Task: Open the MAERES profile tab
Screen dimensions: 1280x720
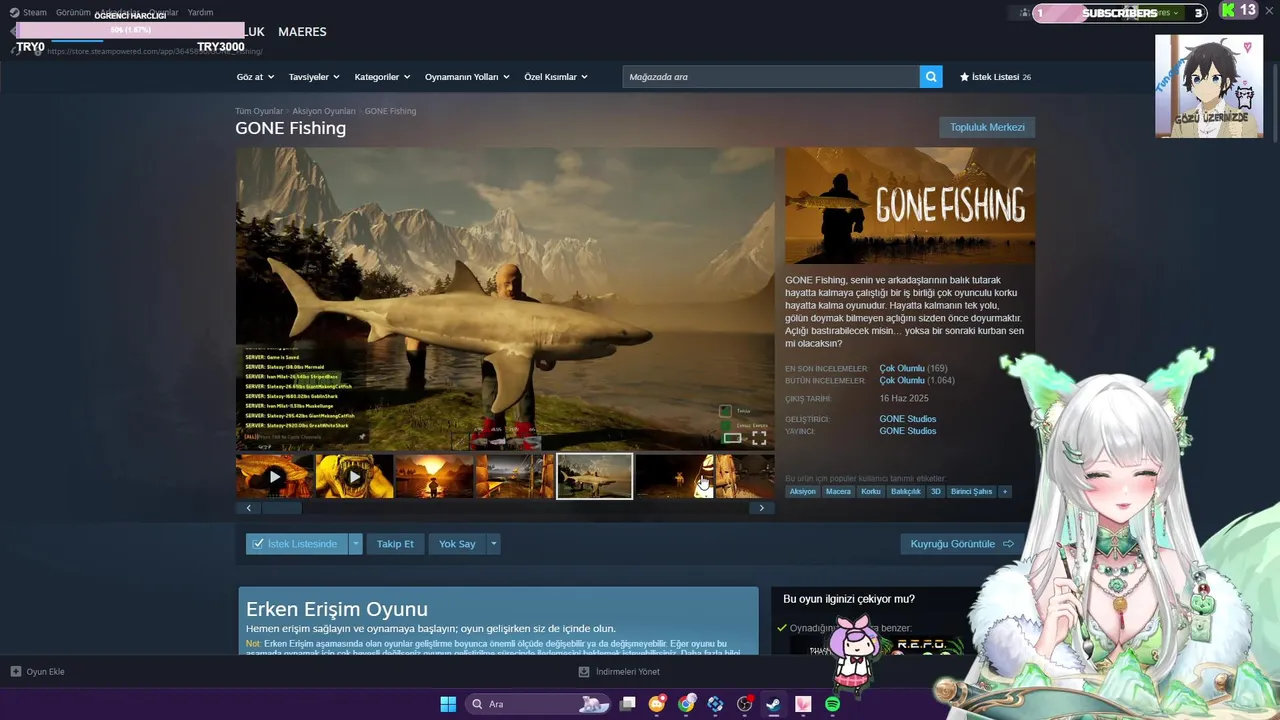Action: (x=302, y=32)
